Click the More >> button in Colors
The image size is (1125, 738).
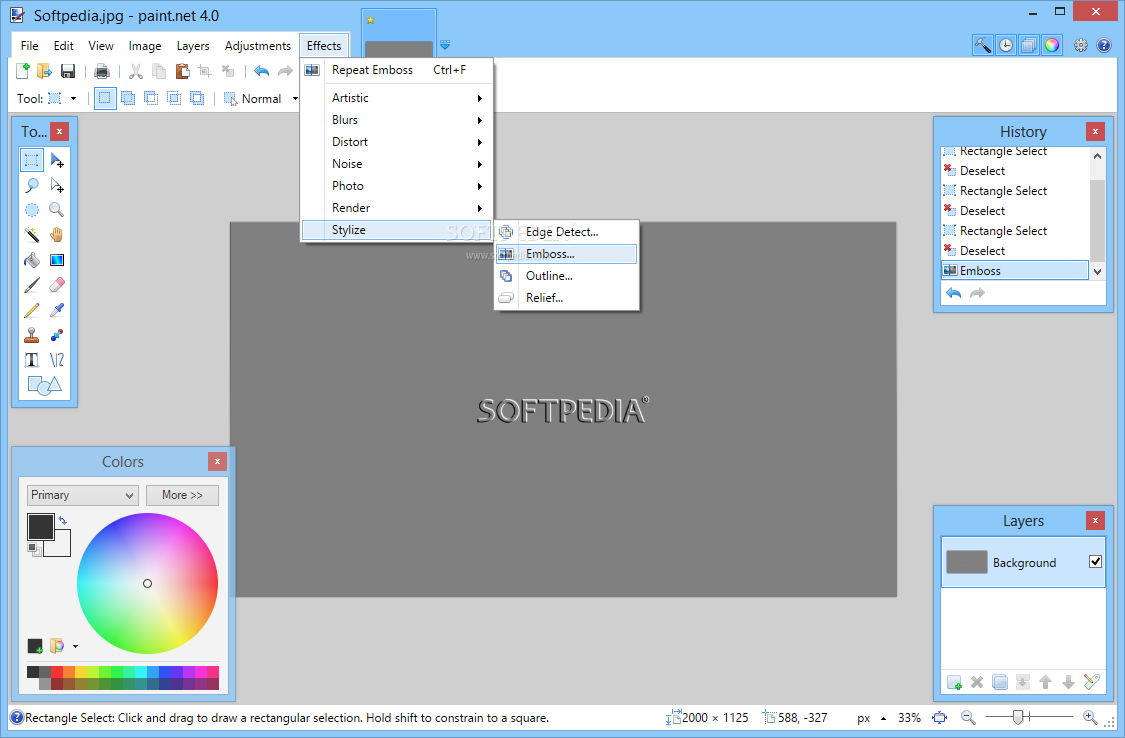(182, 495)
